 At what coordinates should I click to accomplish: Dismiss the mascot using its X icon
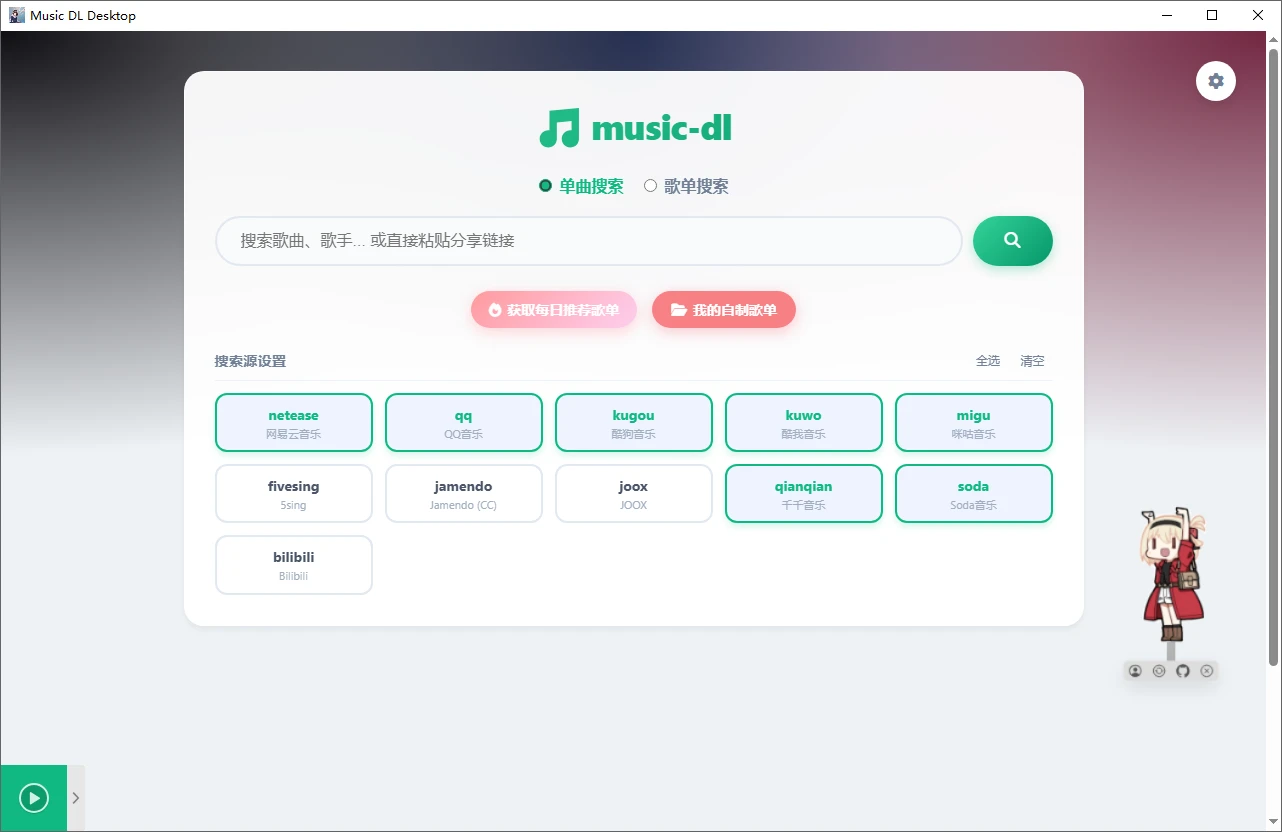(1207, 670)
